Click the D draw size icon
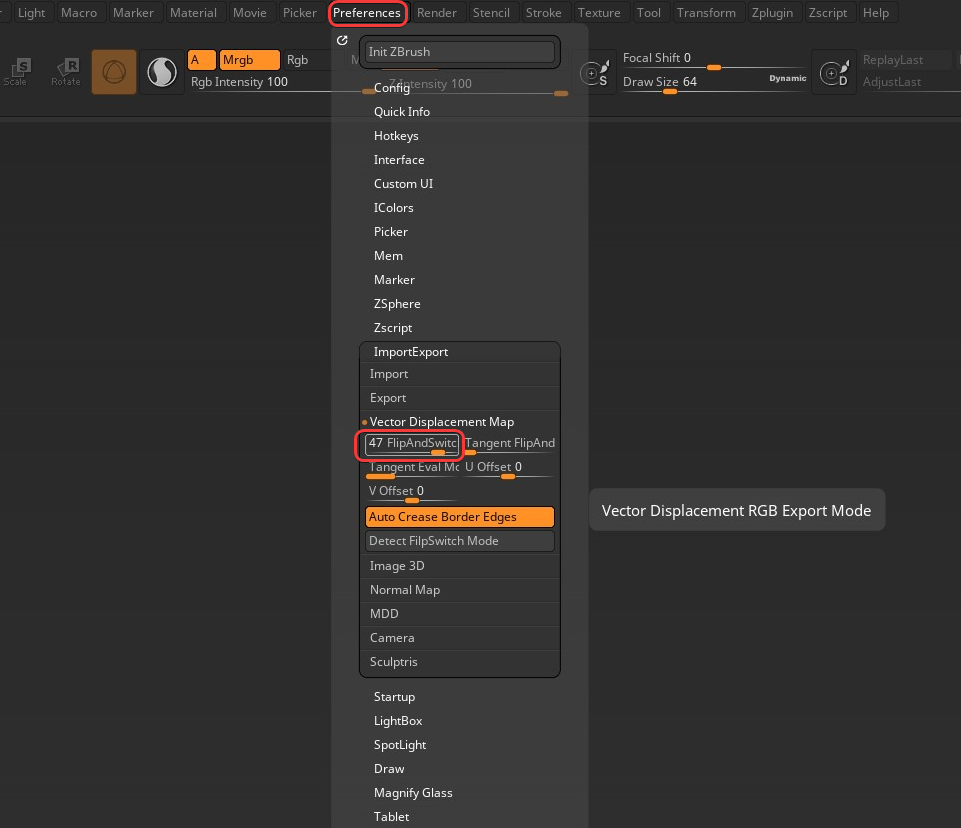Image resolution: width=961 pixels, height=828 pixels. coord(834,74)
